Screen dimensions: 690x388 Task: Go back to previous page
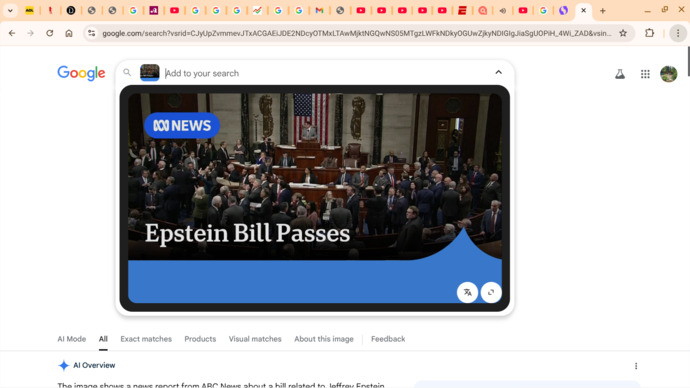click(x=12, y=33)
